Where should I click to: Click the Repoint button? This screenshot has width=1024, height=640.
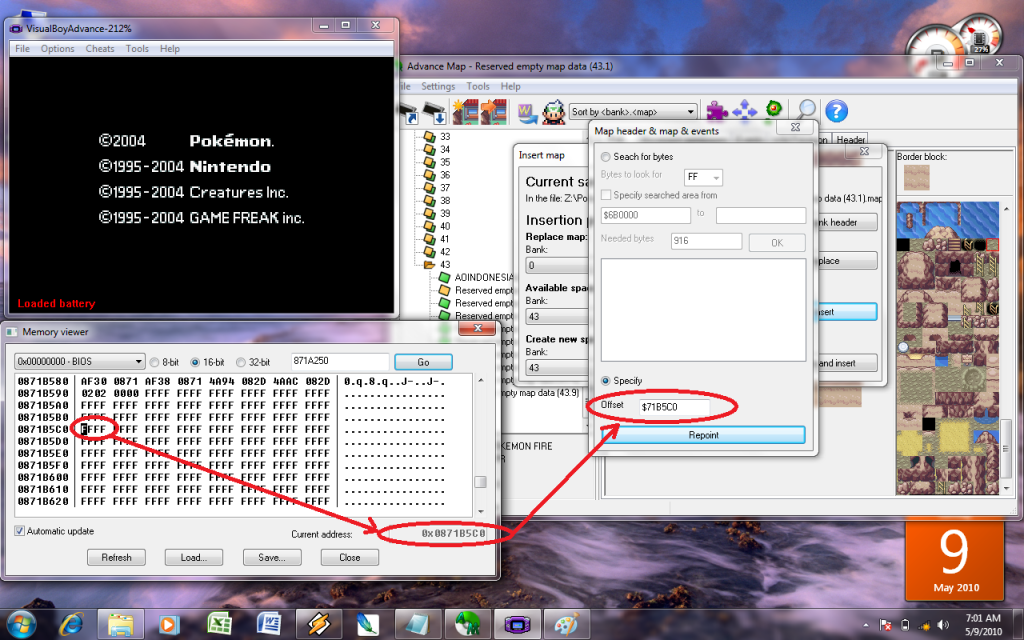[x=703, y=435]
